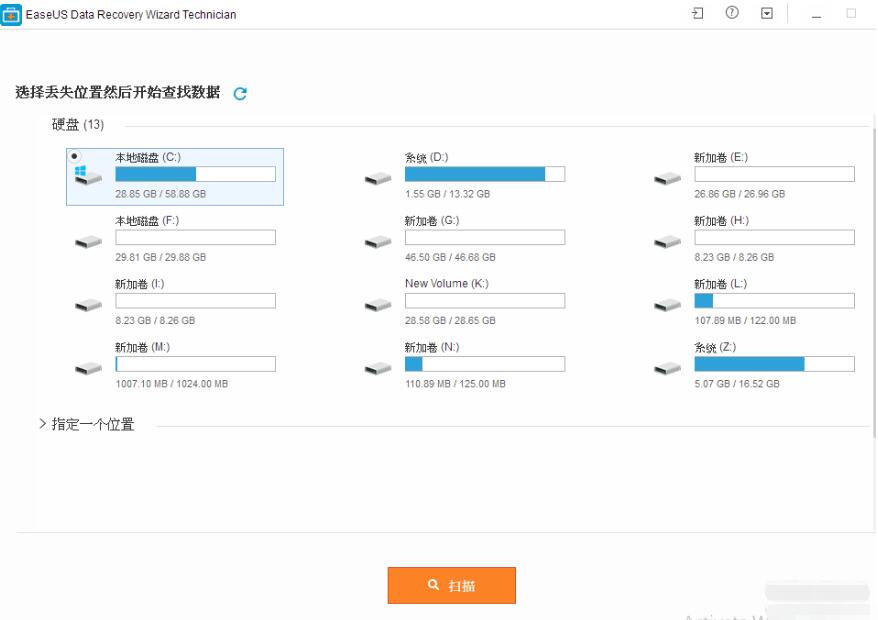Click the drive icon for 系统 (D:)
The height and width of the screenshot is (620, 878).
(x=378, y=179)
